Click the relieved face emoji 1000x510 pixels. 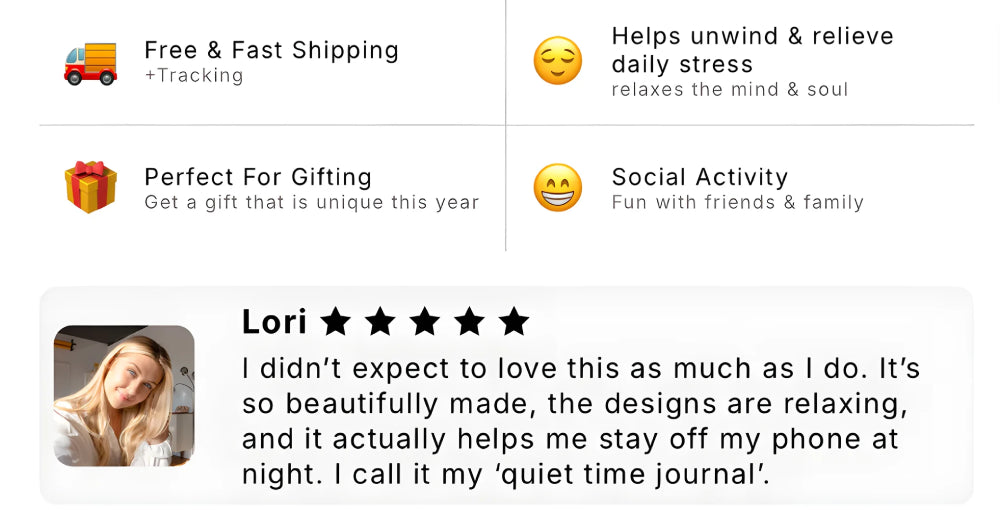coord(557,61)
